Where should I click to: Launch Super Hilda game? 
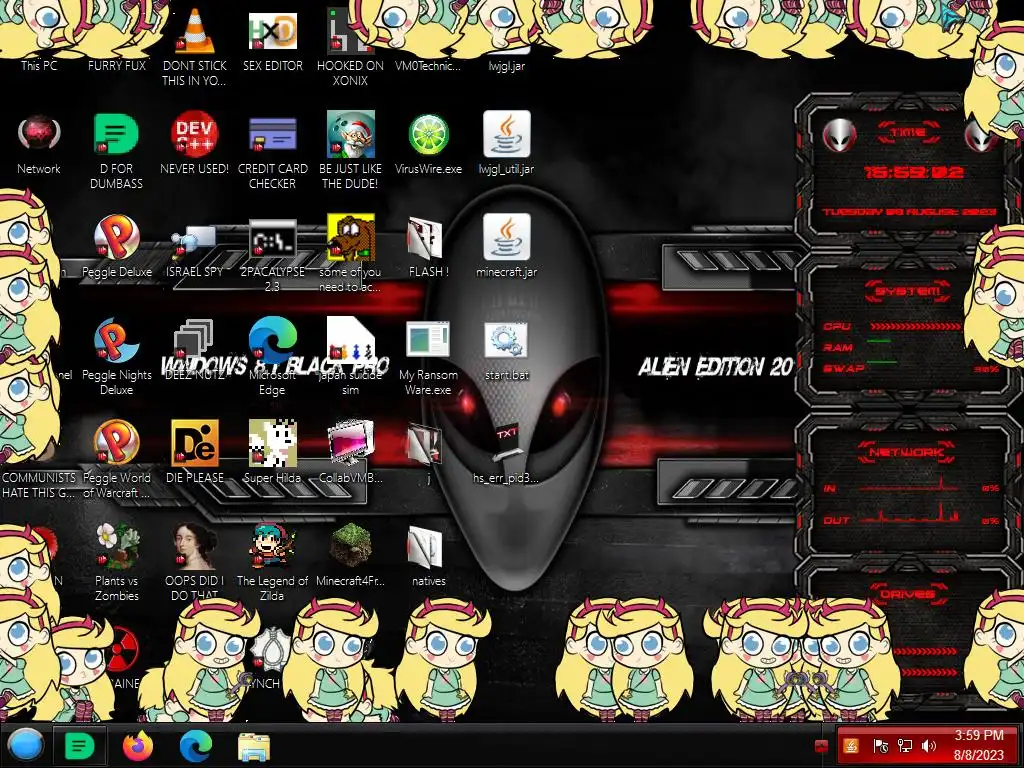click(273, 443)
